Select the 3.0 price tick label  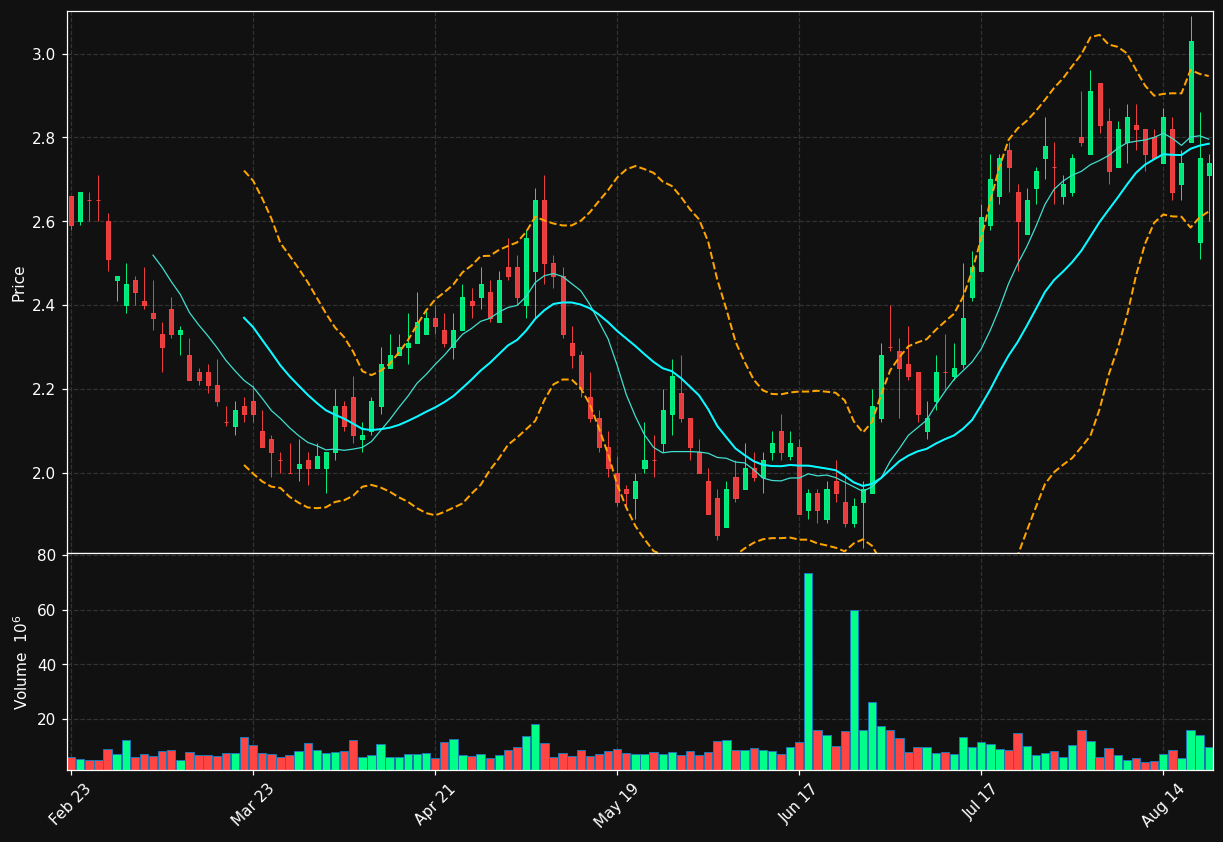coord(43,54)
